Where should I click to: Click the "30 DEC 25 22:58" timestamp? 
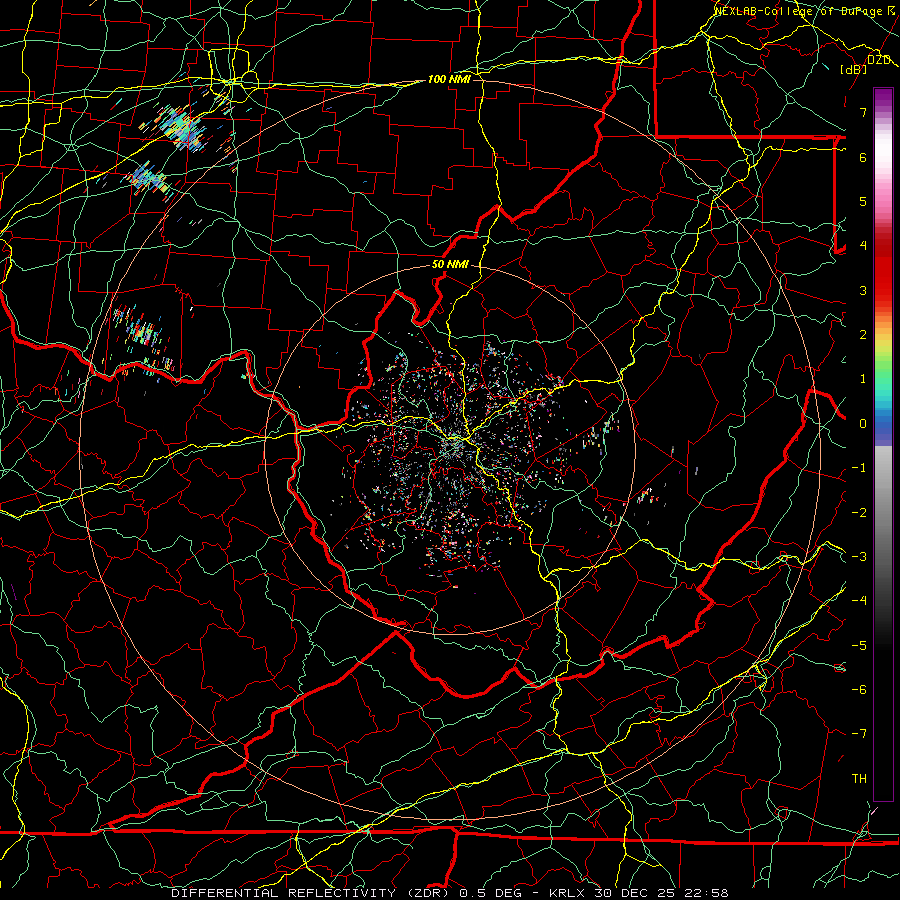click(660, 893)
